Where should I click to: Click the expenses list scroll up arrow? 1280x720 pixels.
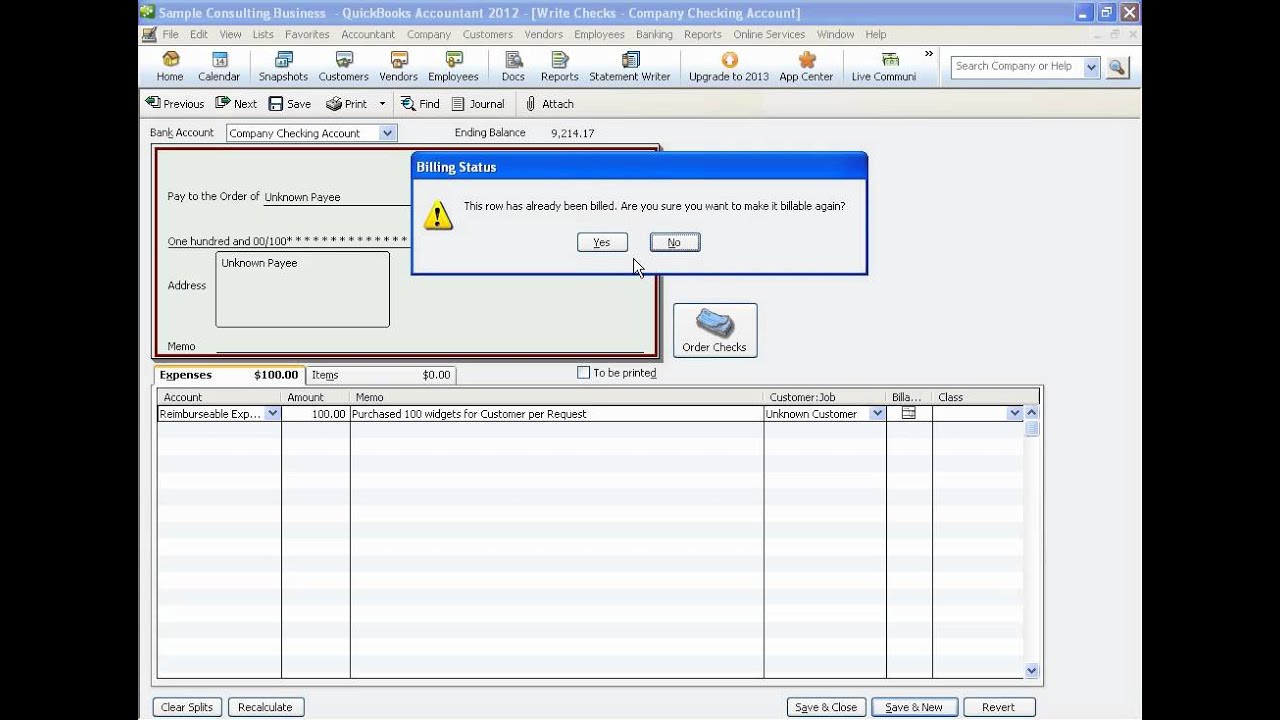pyautogui.click(x=1032, y=413)
